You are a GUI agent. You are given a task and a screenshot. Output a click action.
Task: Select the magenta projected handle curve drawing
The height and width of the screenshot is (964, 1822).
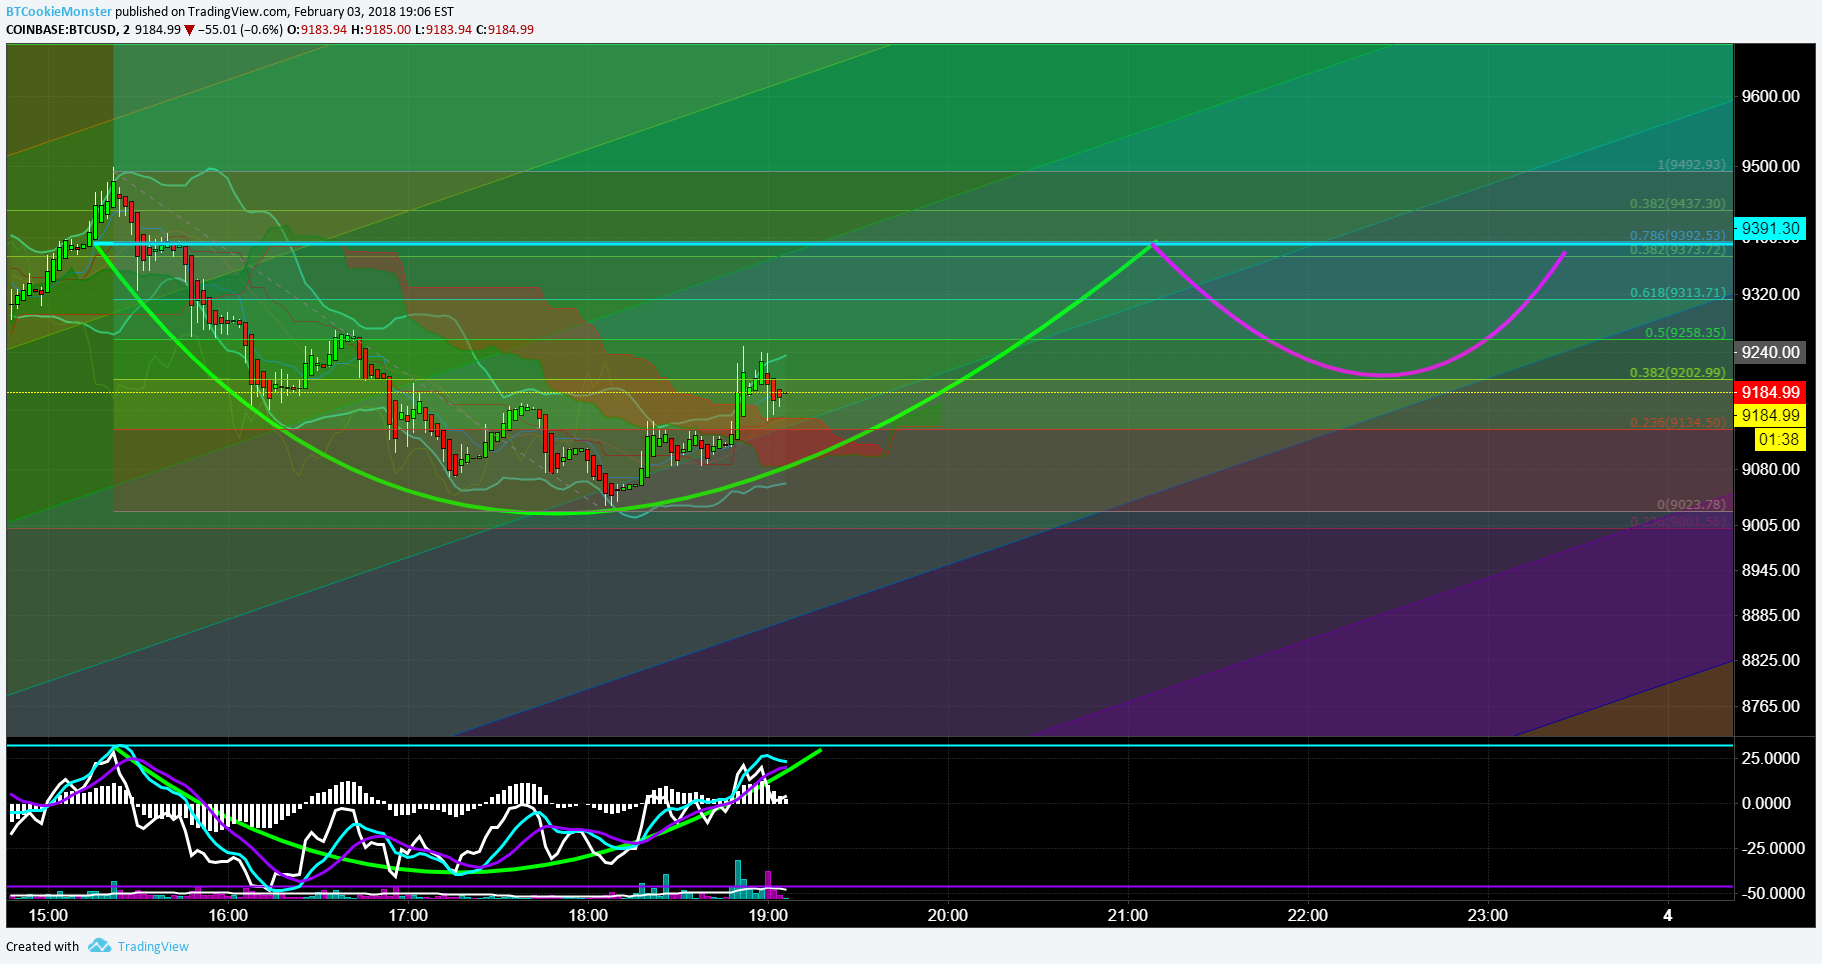coord(1384,375)
